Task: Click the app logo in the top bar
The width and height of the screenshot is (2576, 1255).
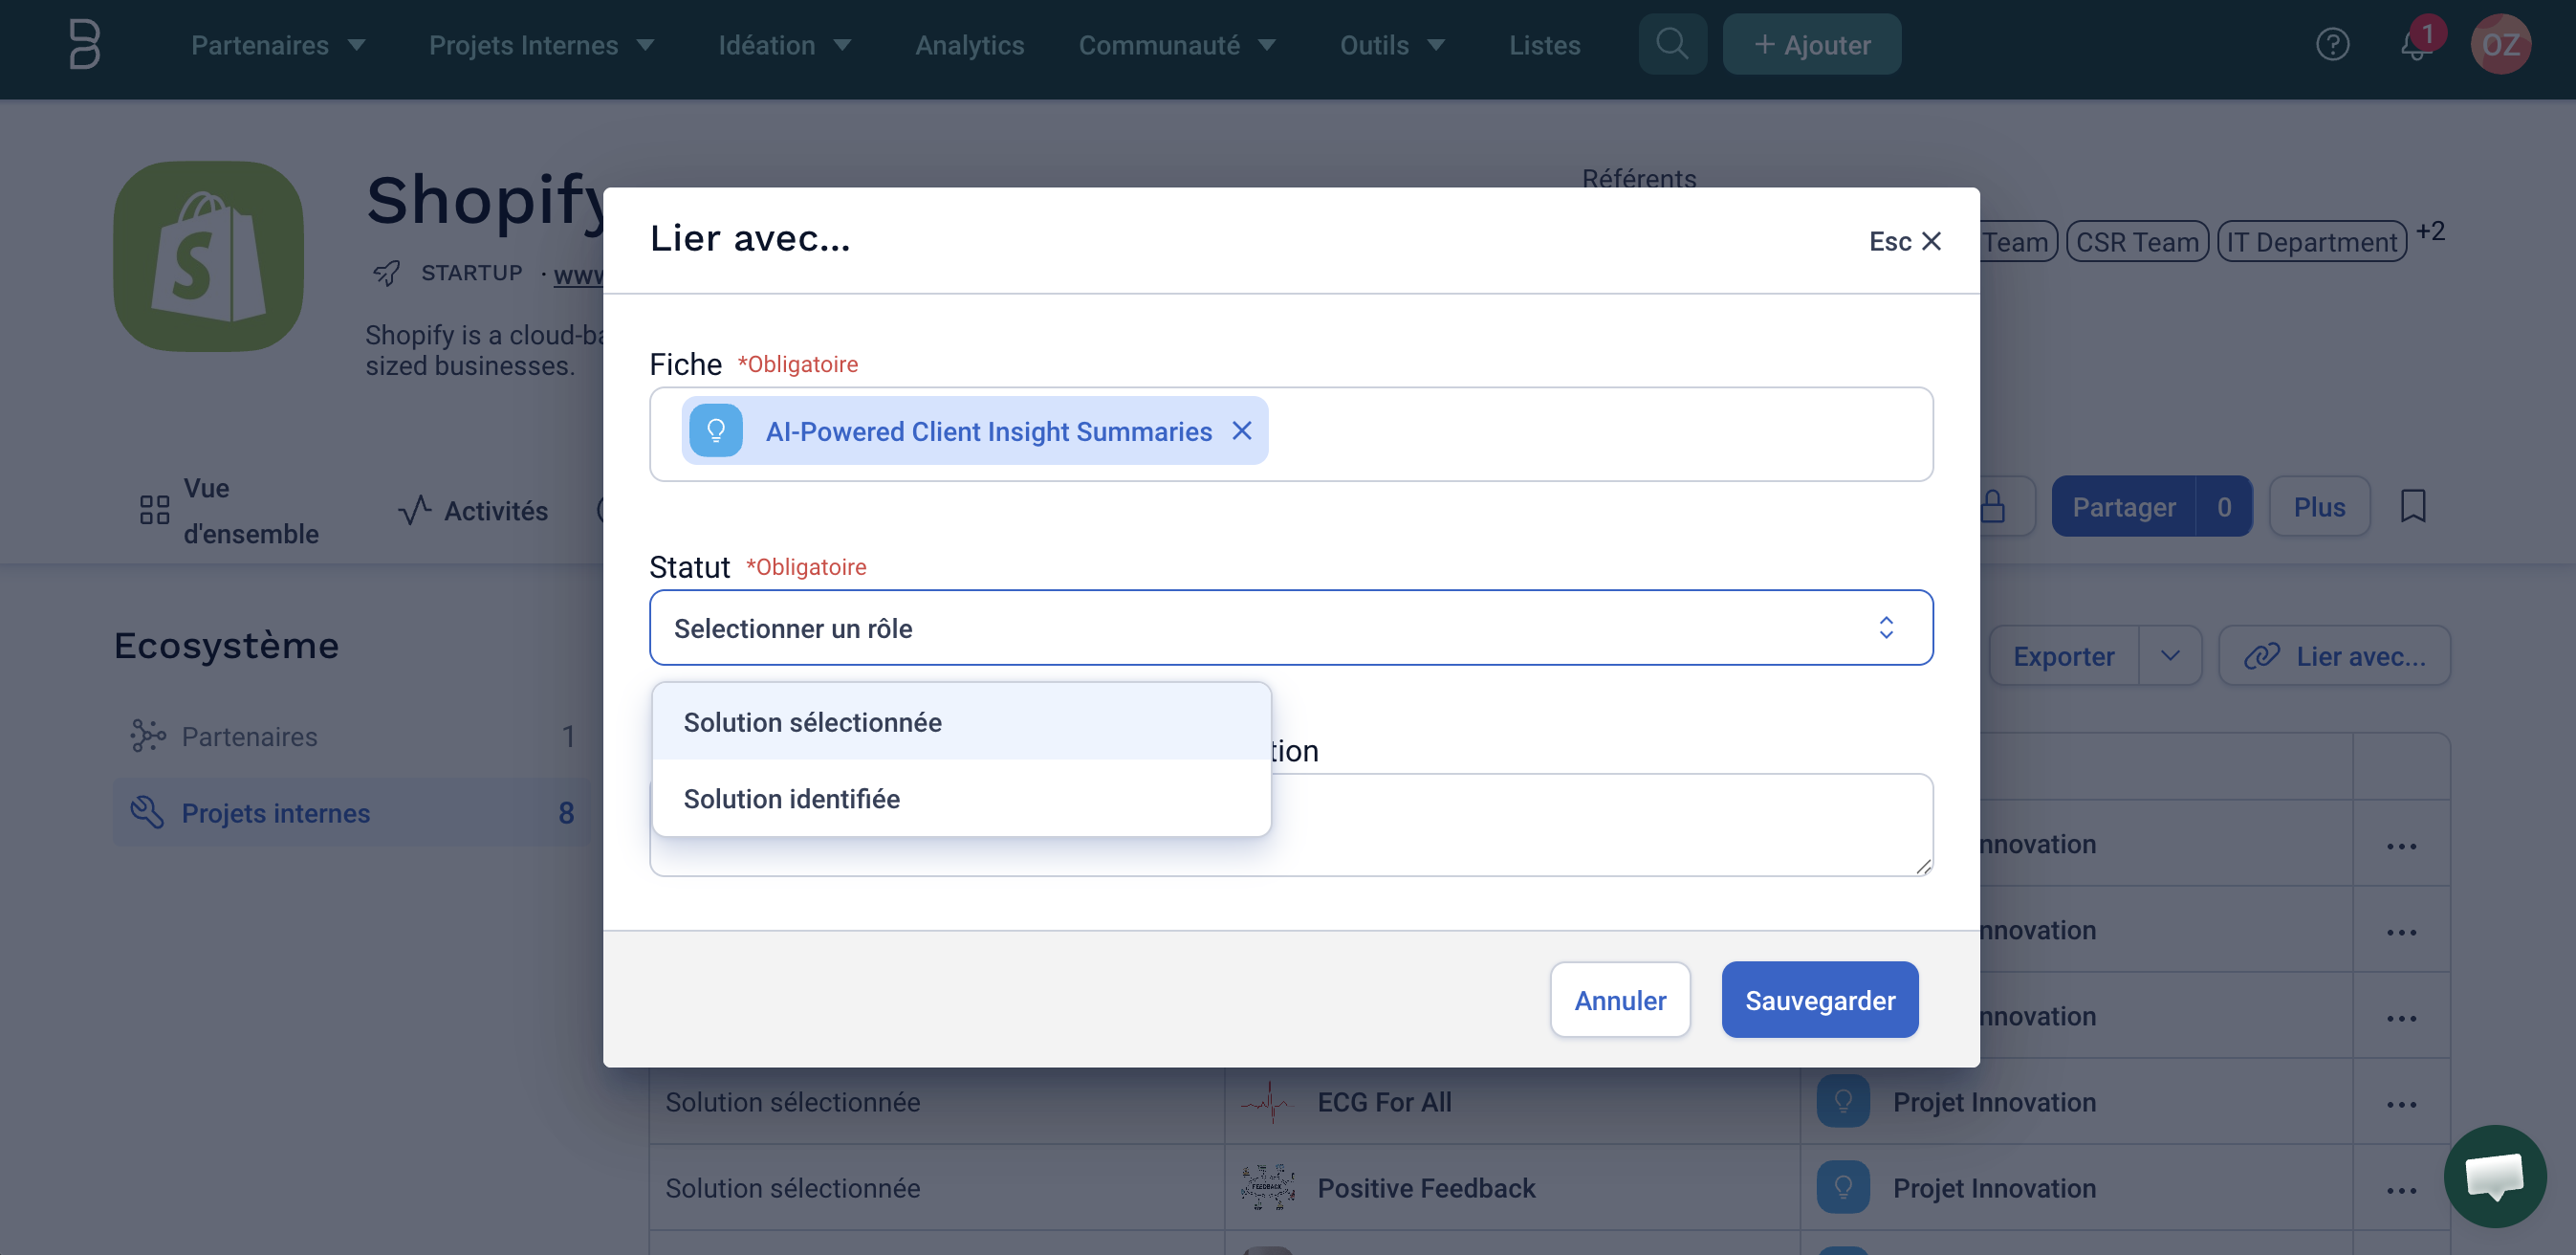Action: 85,45
